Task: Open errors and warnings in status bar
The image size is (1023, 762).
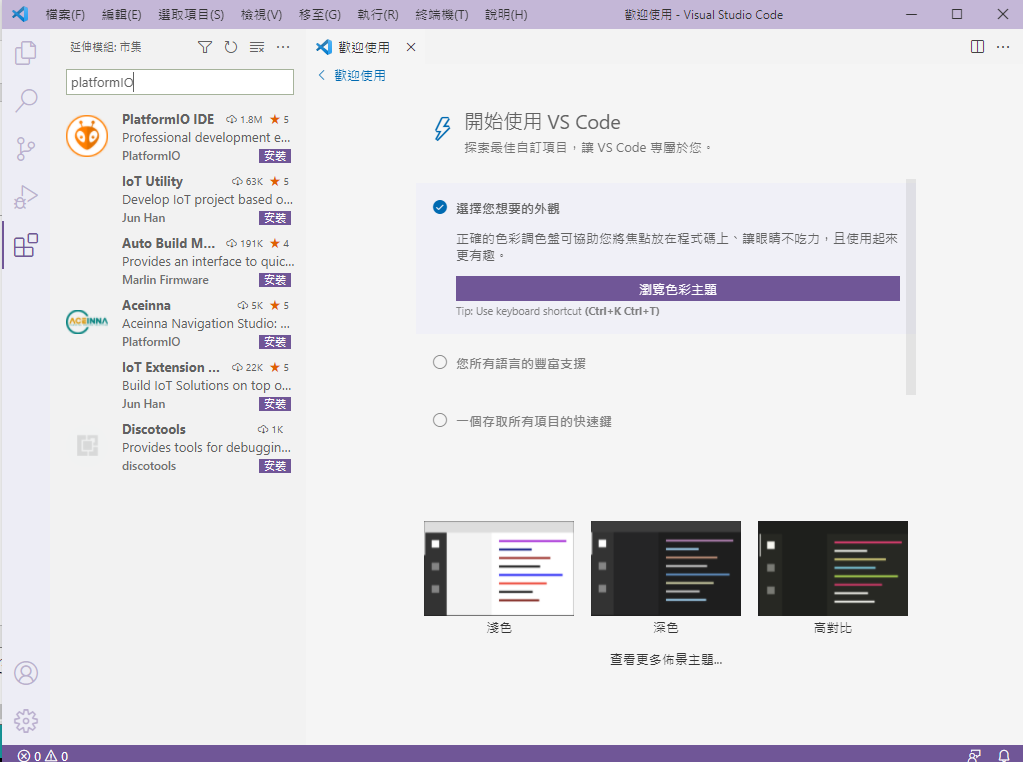Action: click(43, 755)
